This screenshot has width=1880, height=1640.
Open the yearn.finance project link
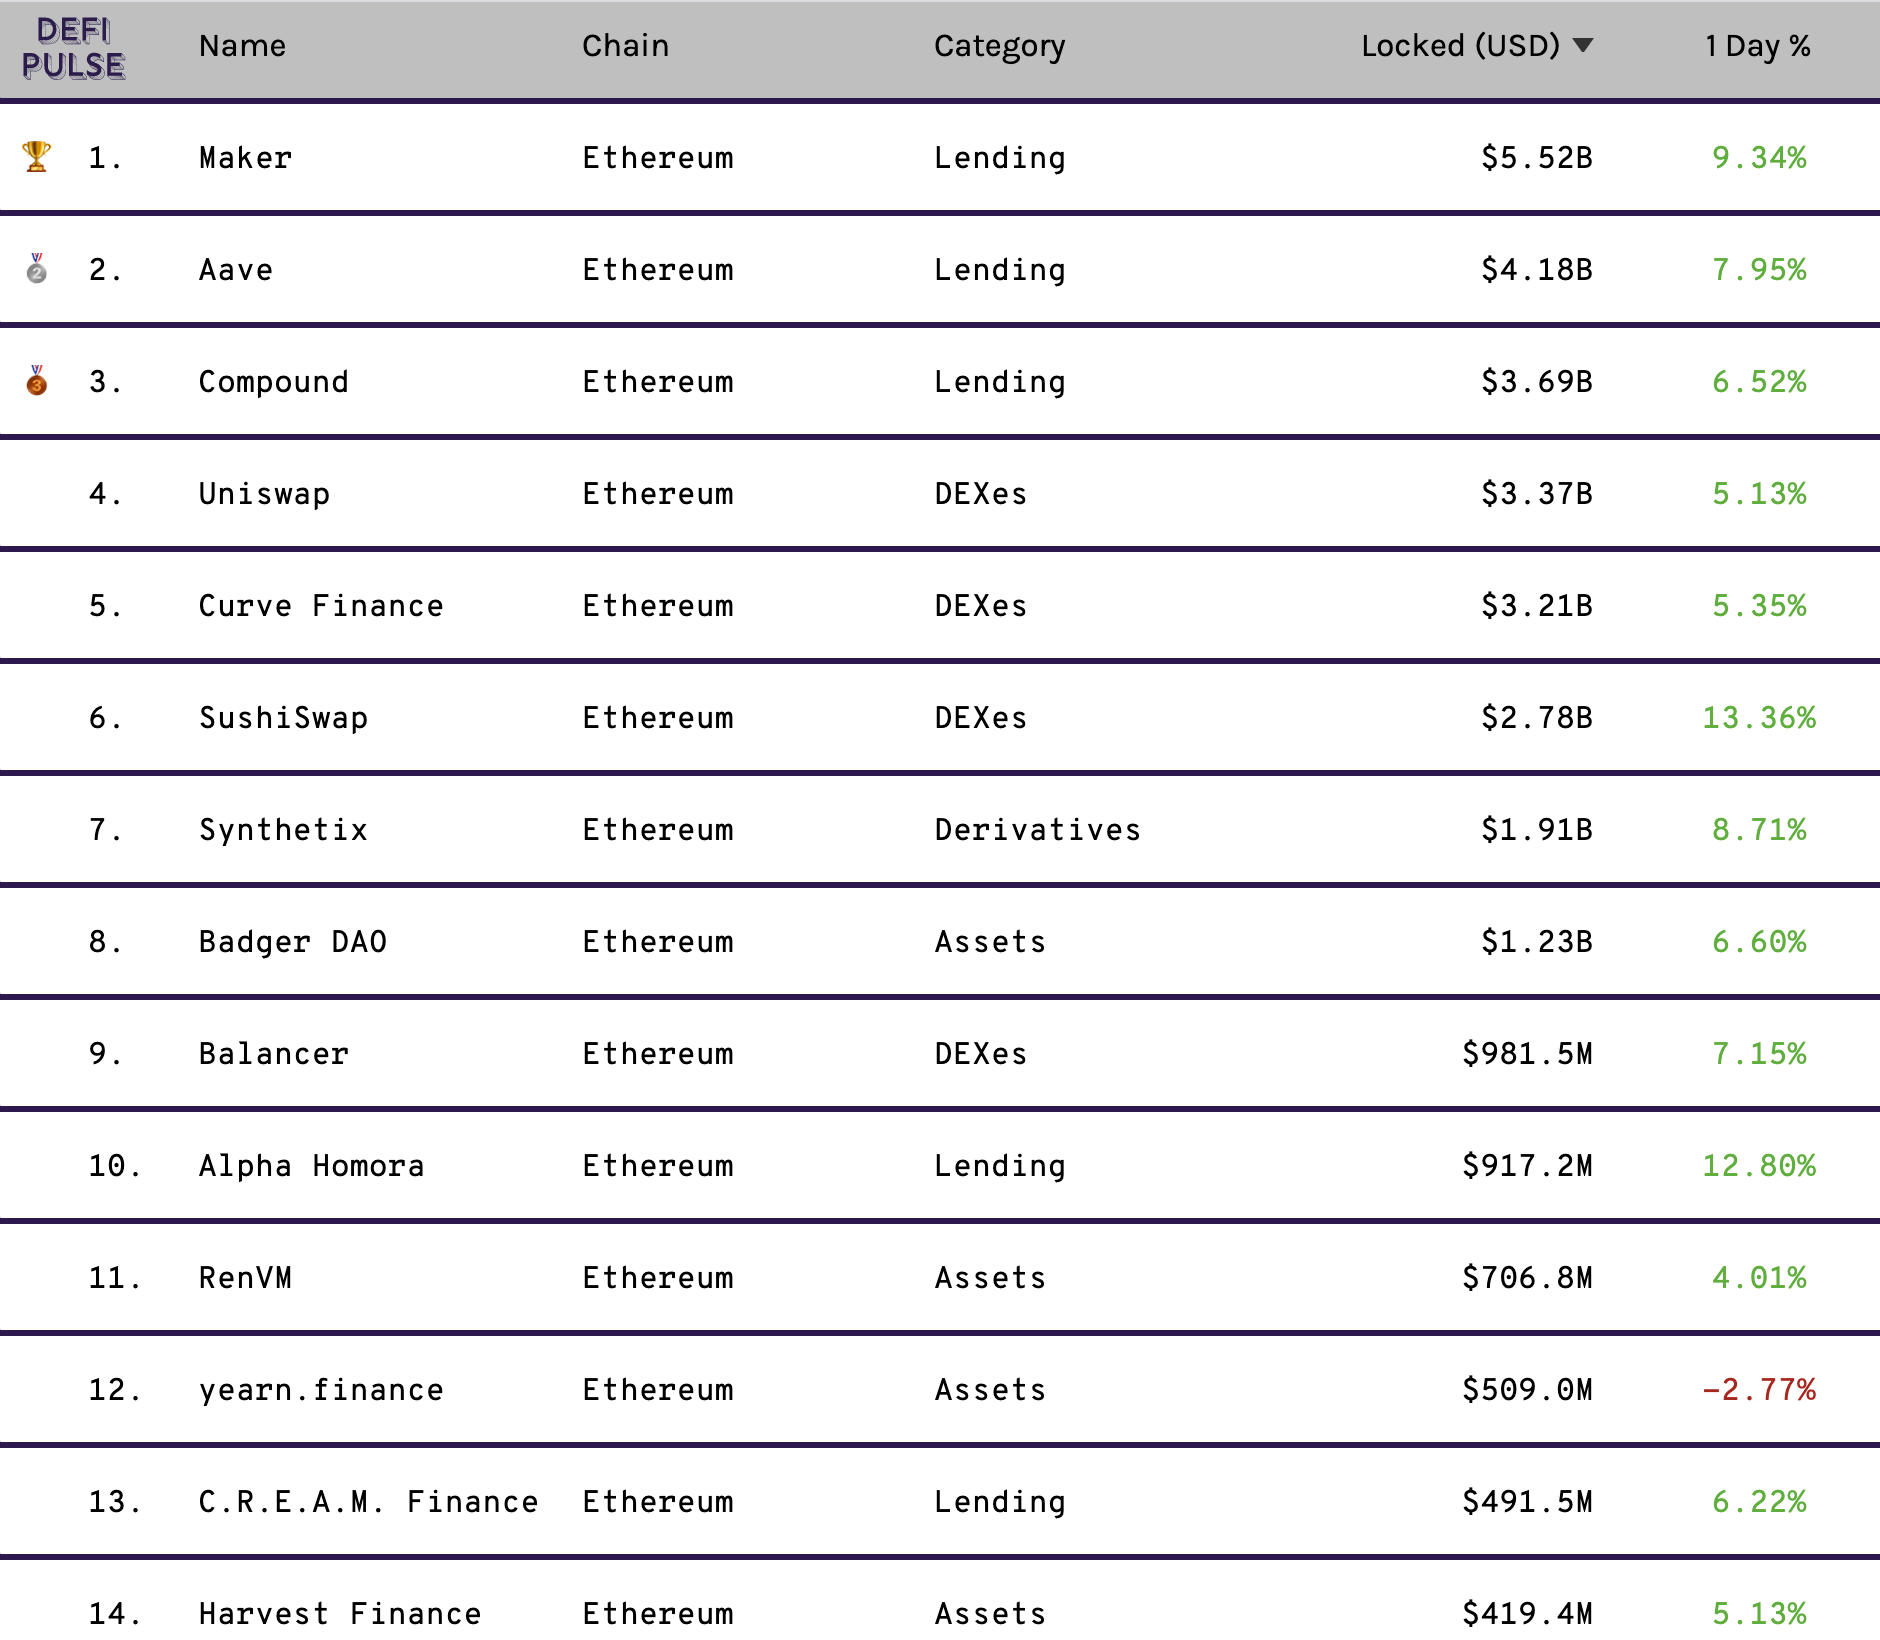coord(321,1390)
